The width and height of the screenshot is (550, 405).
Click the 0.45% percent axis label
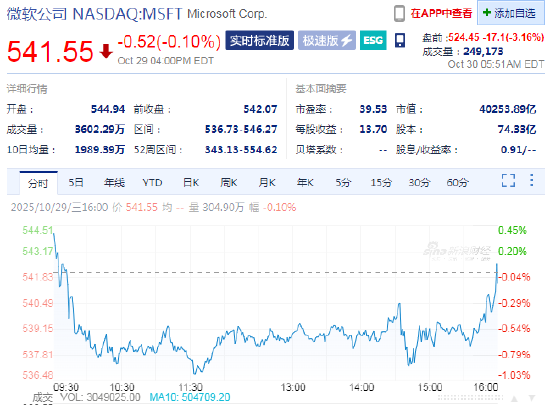pyautogui.click(x=512, y=230)
